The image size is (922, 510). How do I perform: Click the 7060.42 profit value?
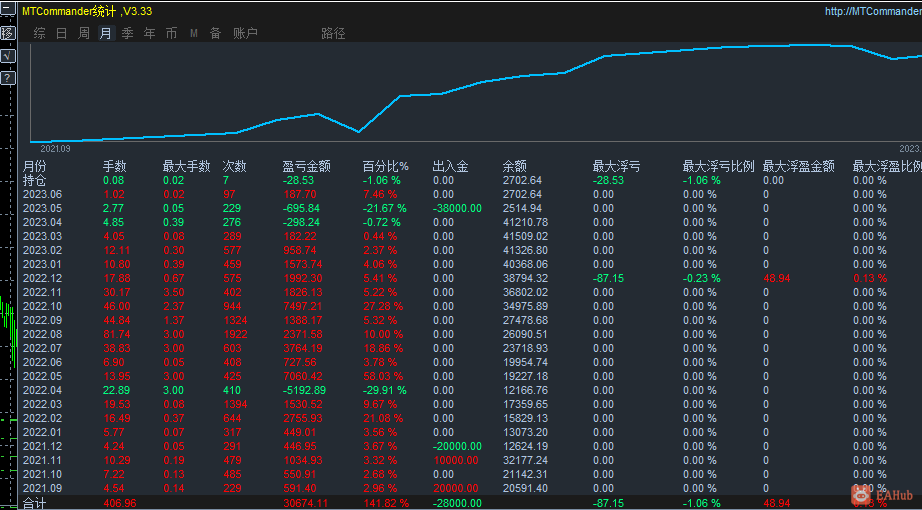click(x=303, y=376)
